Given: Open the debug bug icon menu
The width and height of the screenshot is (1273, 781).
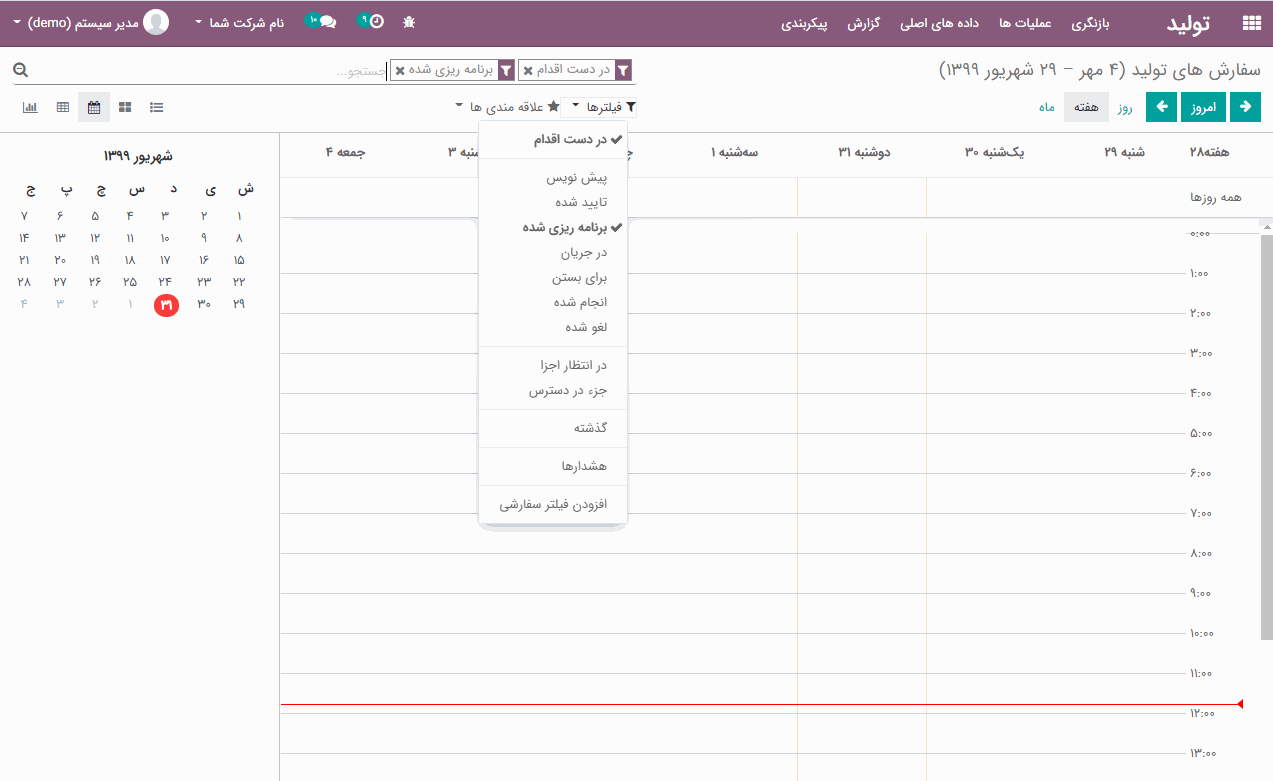Looking at the screenshot, I should 408,22.
